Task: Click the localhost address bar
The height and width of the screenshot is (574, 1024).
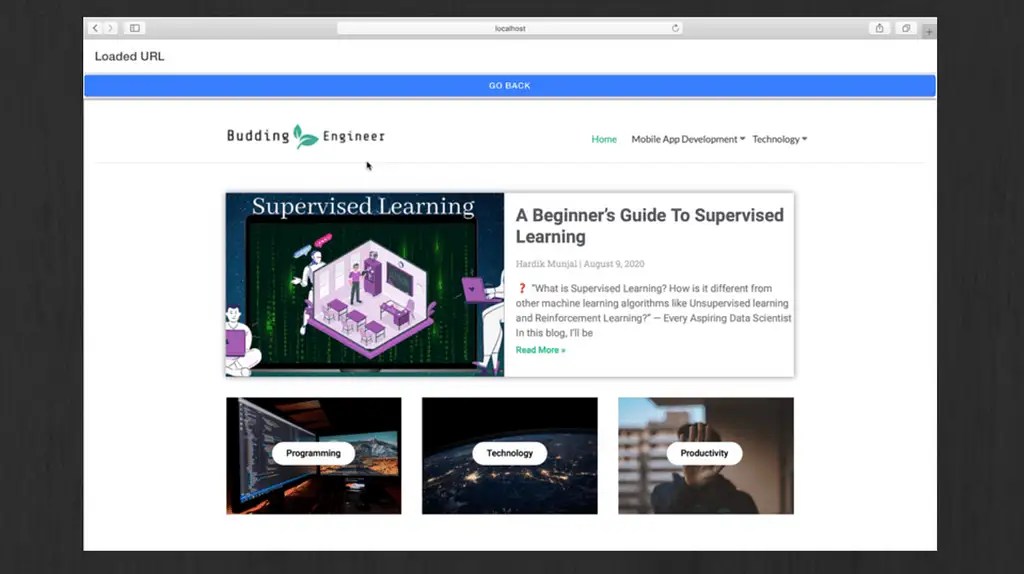Action: 509,28
